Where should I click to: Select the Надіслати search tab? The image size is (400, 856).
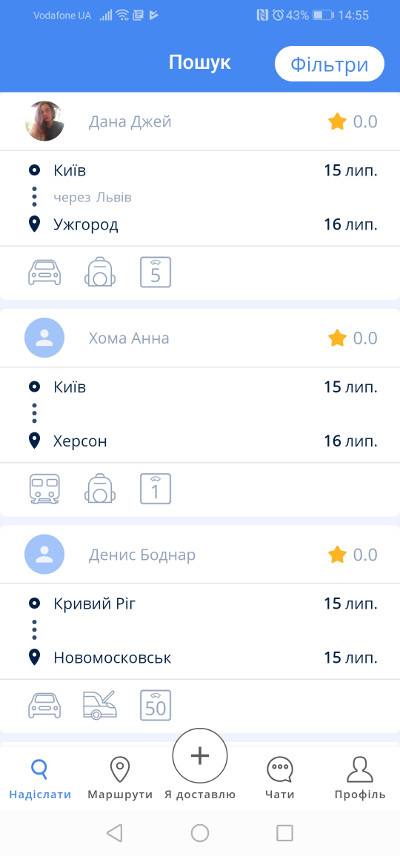[x=40, y=778]
